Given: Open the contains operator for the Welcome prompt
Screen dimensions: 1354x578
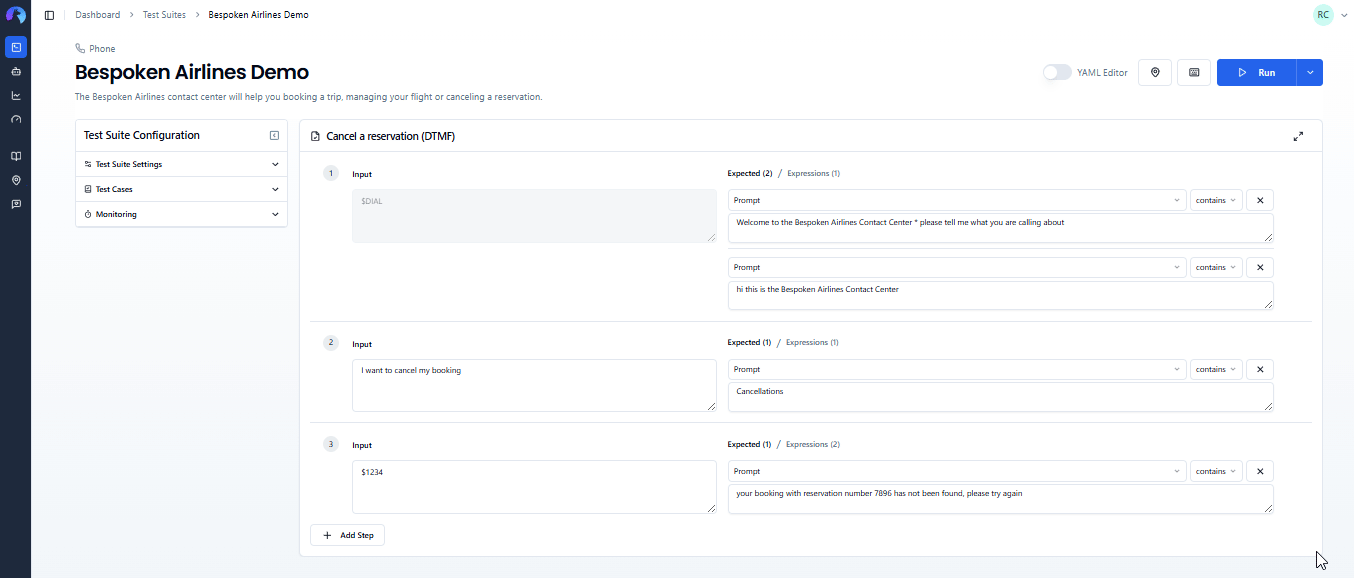Looking at the screenshot, I should coord(1216,200).
